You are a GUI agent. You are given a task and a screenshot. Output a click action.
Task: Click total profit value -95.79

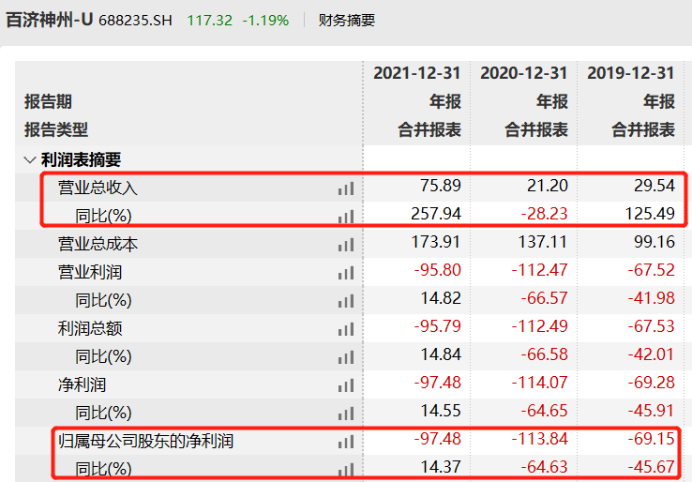pos(437,326)
